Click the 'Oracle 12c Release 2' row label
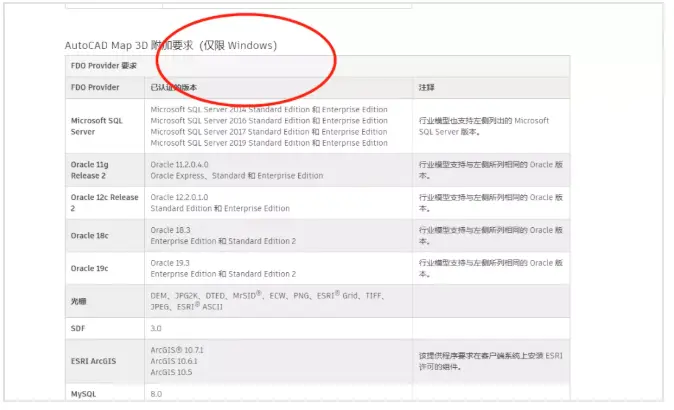 (104, 203)
